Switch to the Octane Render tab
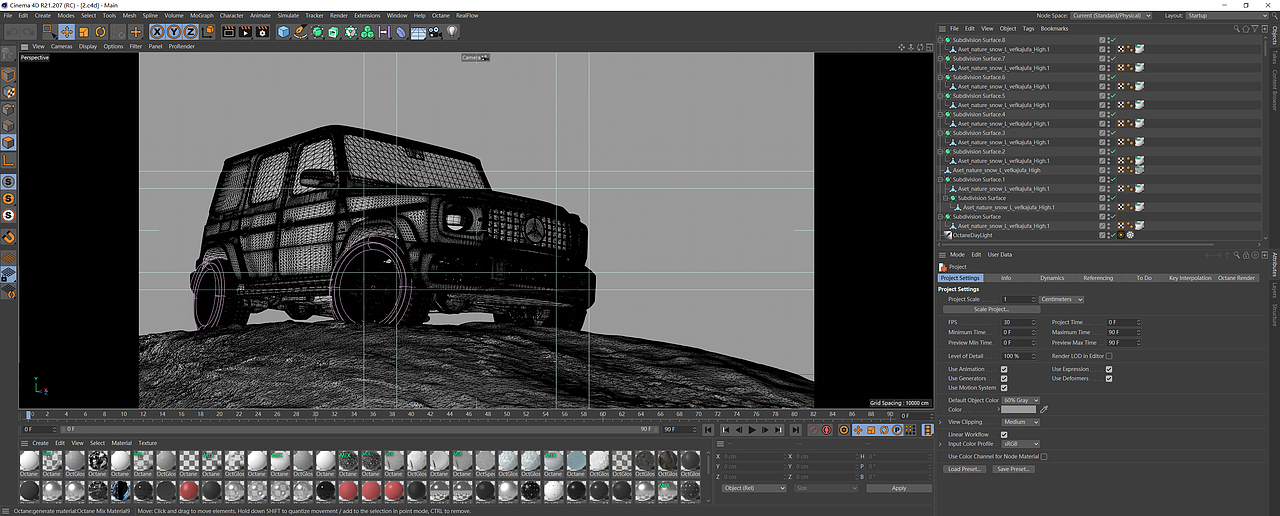The width and height of the screenshot is (1280, 516). click(x=1236, y=278)
